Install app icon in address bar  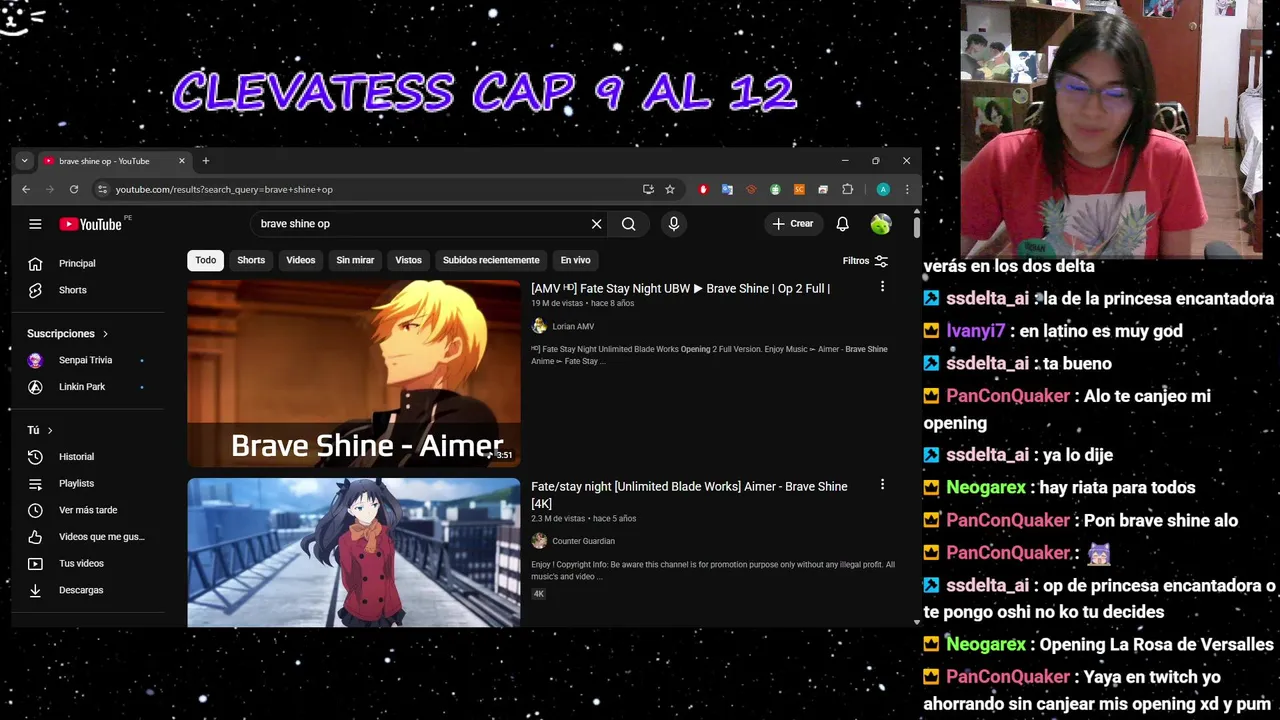(648, 189)
